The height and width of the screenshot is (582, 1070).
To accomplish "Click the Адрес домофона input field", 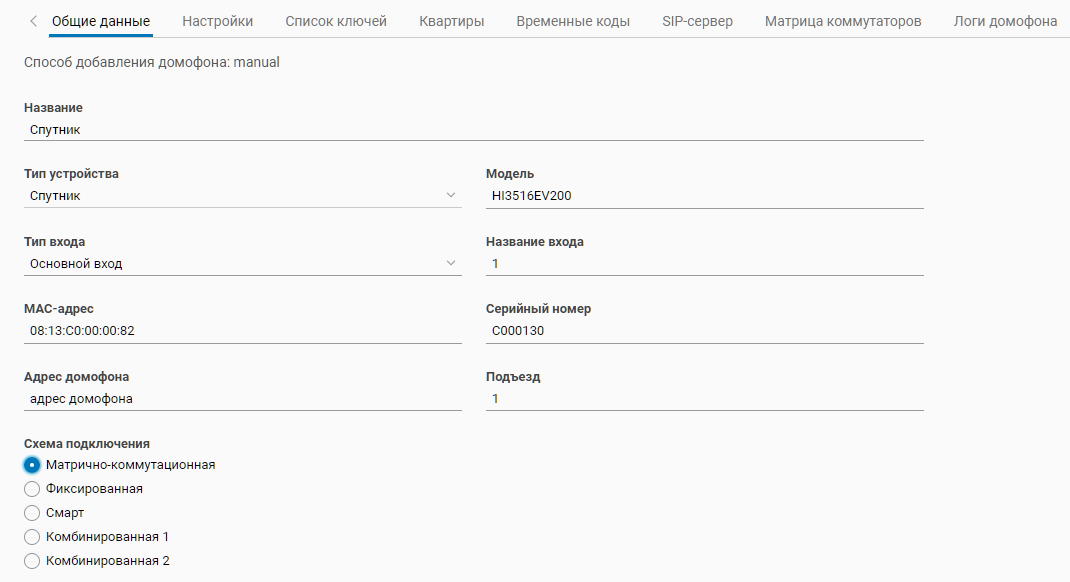I will pos(242,399).
